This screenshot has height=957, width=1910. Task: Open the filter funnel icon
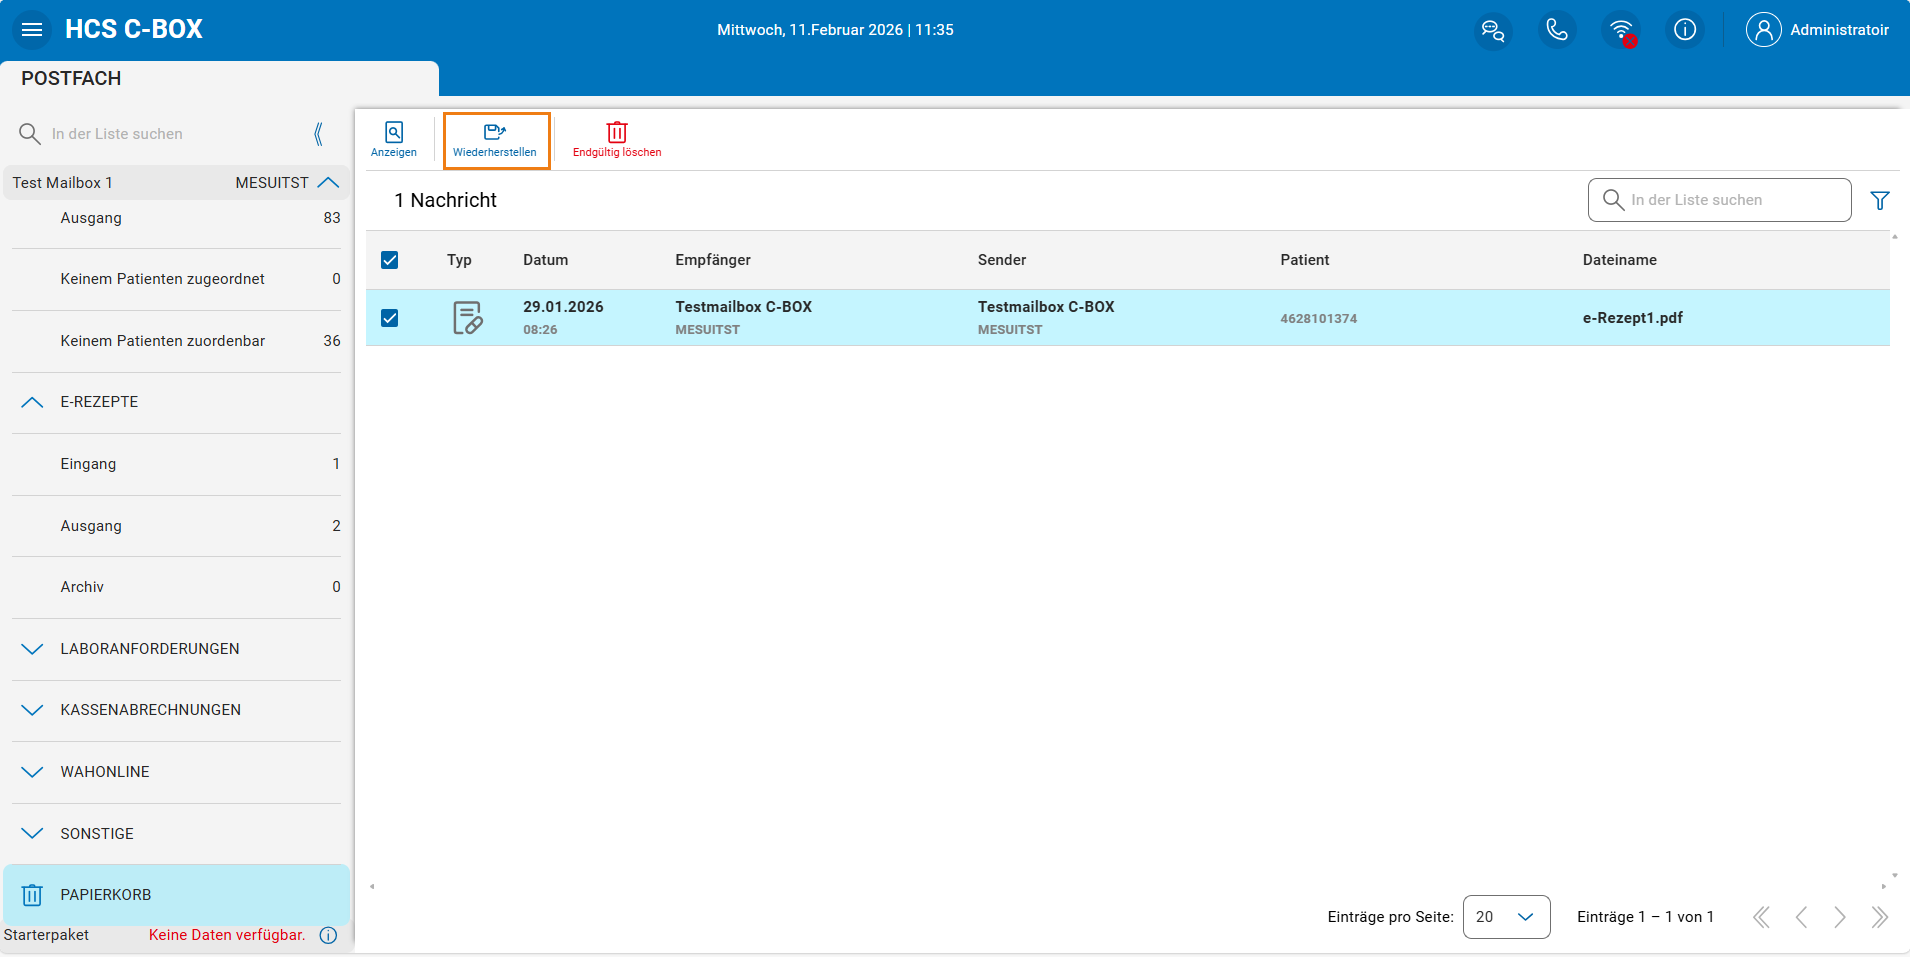tap(1880, 200)
